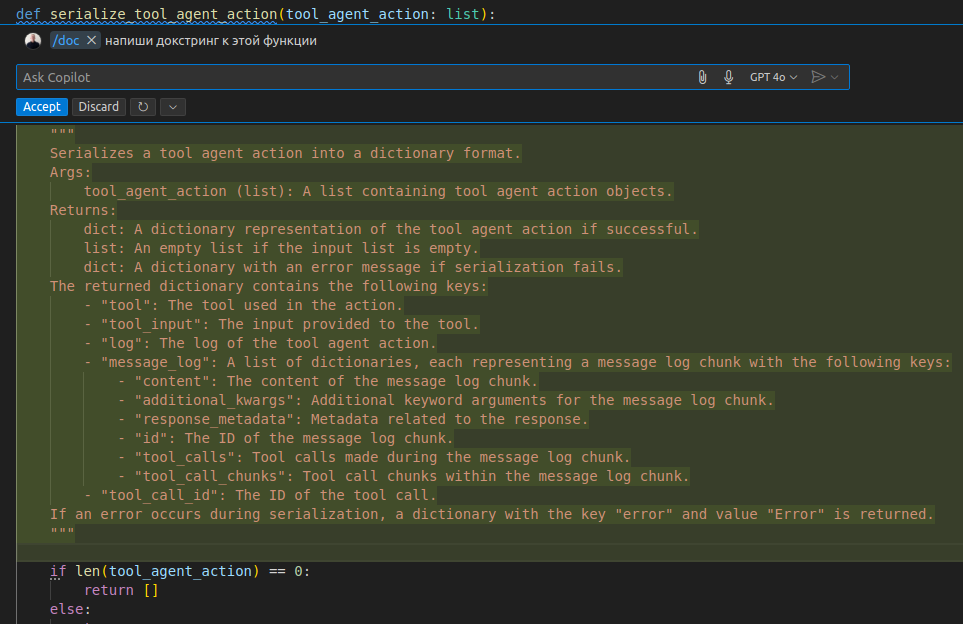Click the user avatar icon

point(33,40)
